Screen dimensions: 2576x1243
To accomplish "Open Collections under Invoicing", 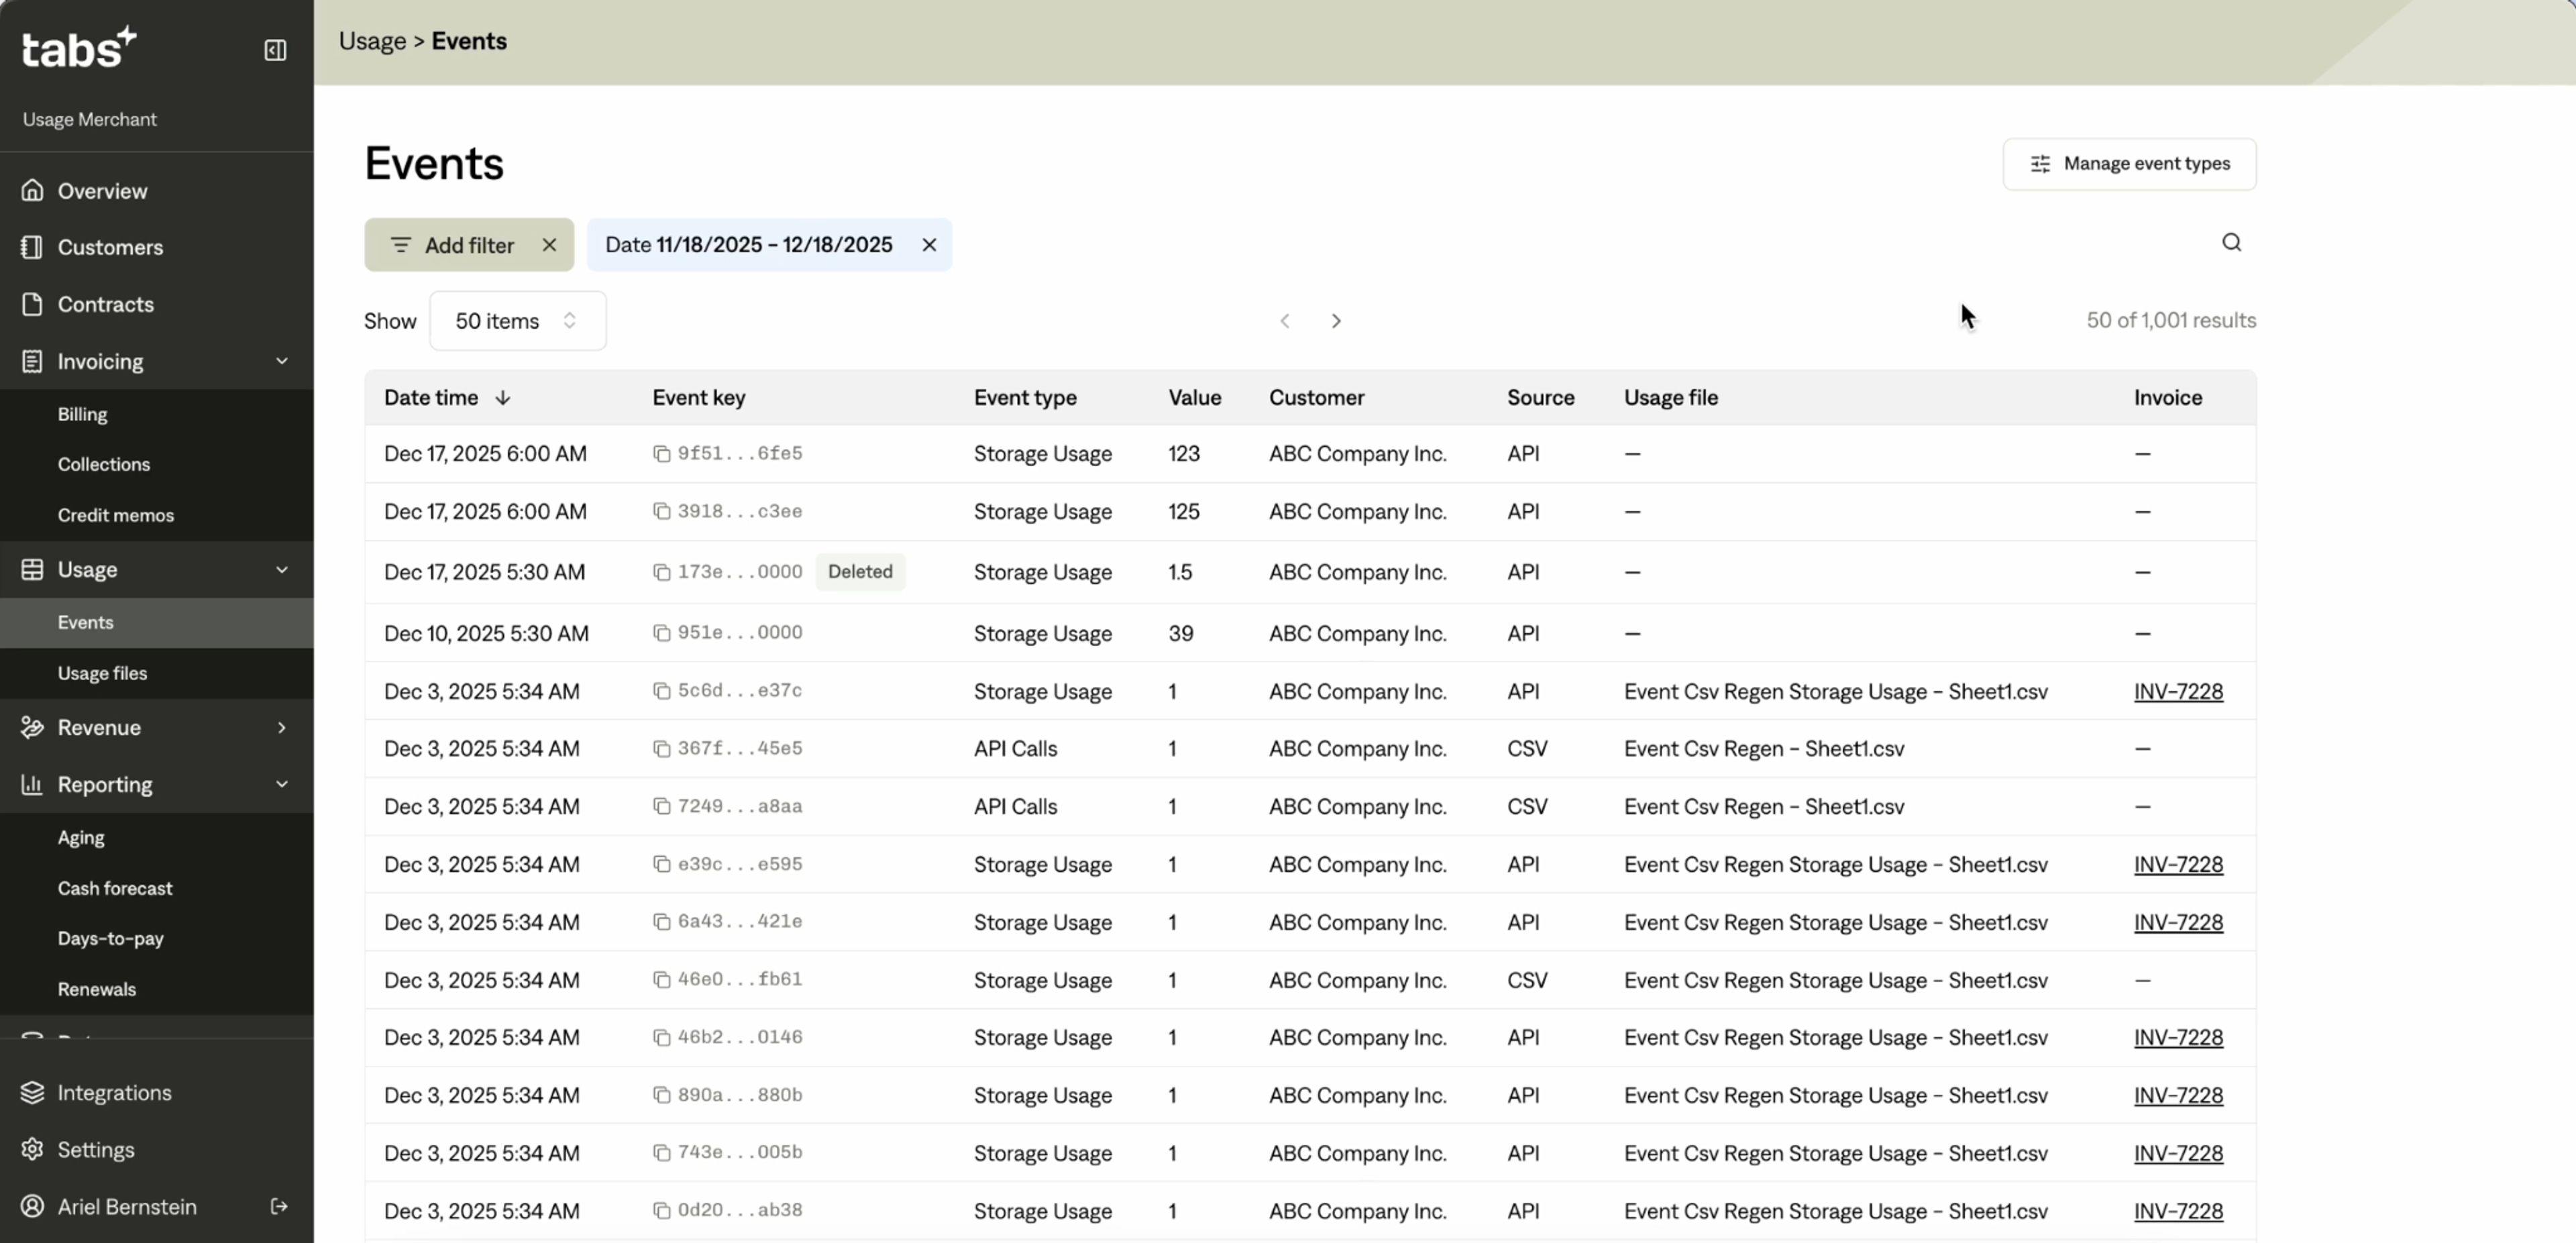I will (x=104, y=464).
